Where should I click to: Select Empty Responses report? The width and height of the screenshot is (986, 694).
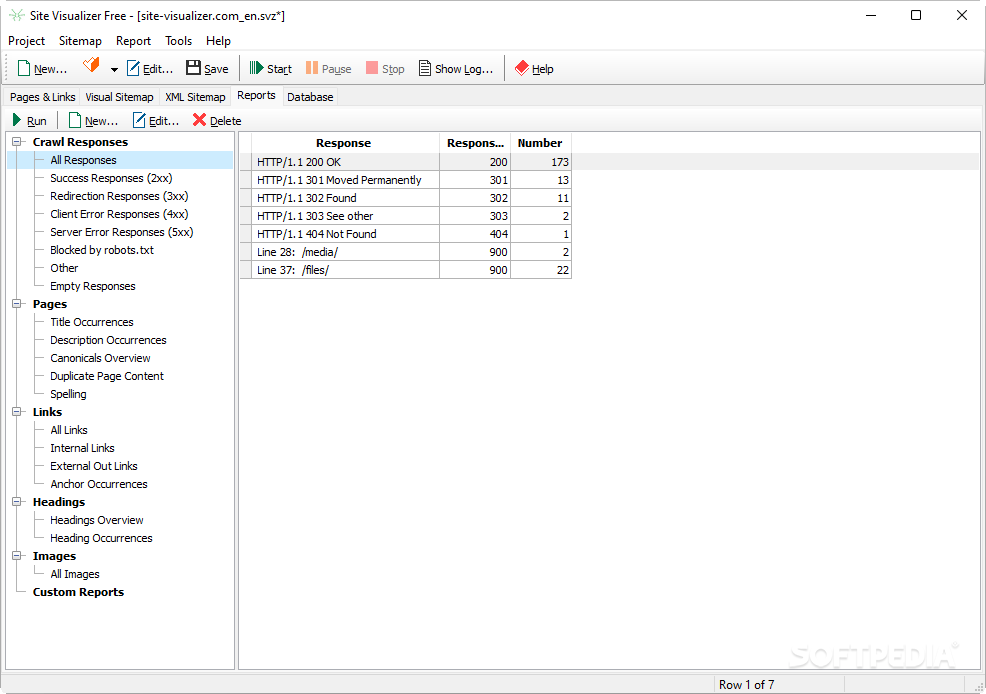(92, 286)
